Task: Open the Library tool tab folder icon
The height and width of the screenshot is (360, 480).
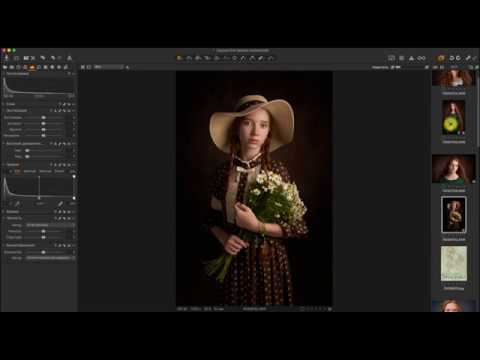Action: (5, 67)
